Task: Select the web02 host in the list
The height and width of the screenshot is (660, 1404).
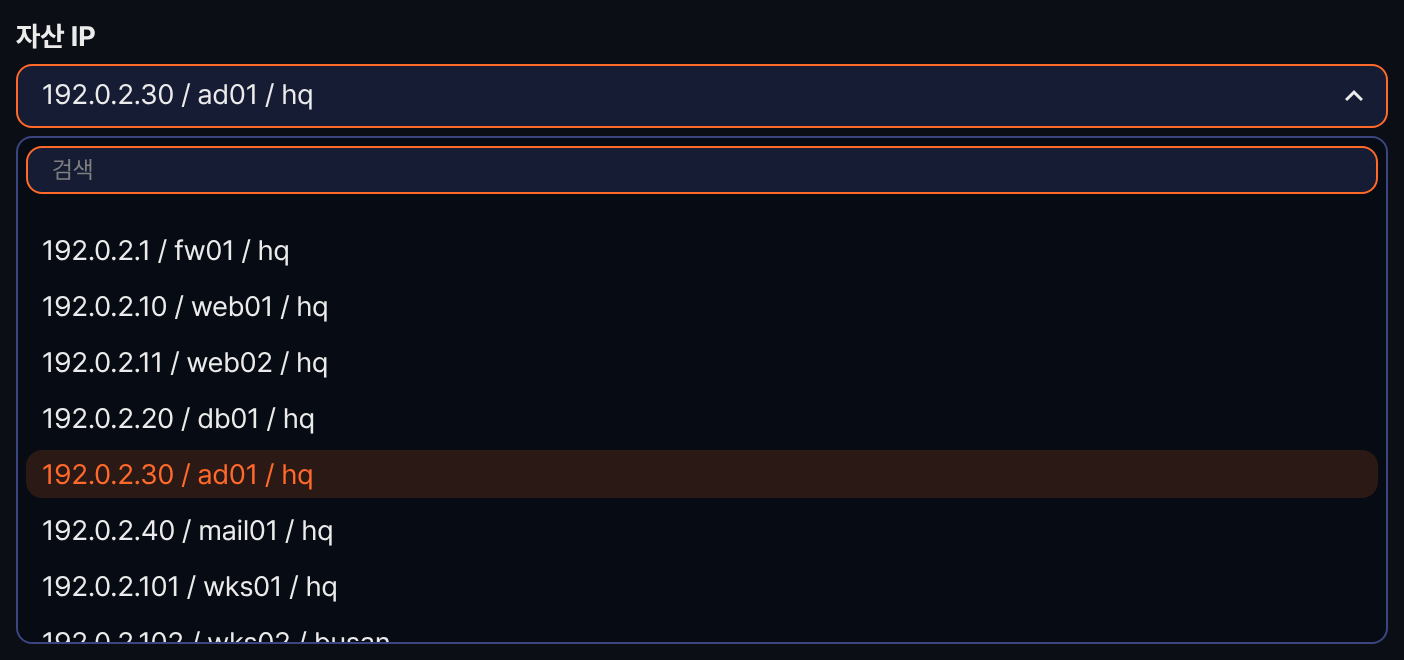Action: tap(702, 362)
